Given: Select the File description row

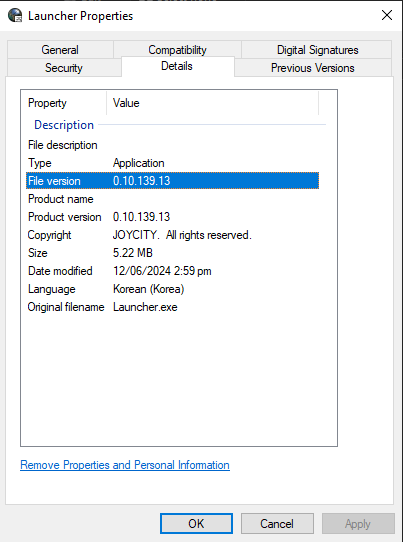Looking at the screenshot, I should [172, 145].
